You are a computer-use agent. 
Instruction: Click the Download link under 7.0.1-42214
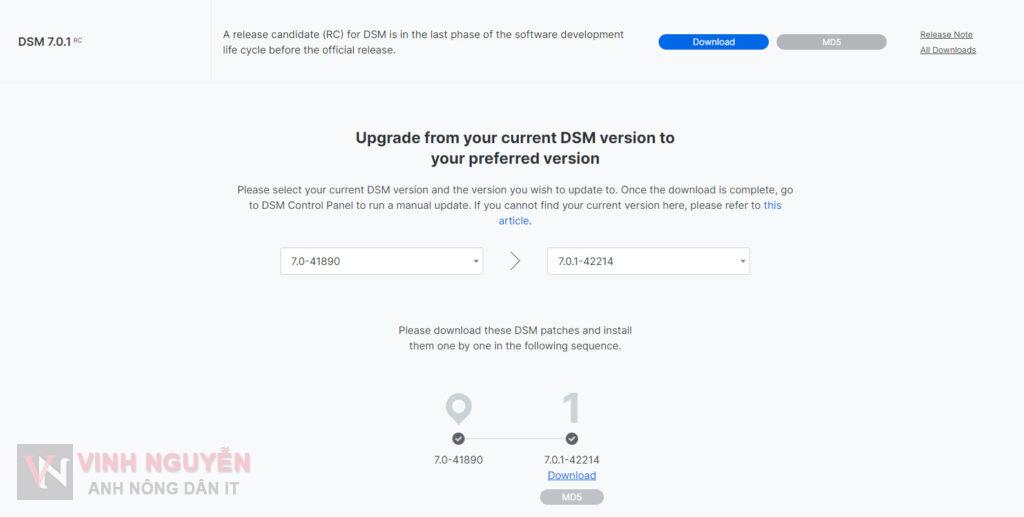pos(571,475)
